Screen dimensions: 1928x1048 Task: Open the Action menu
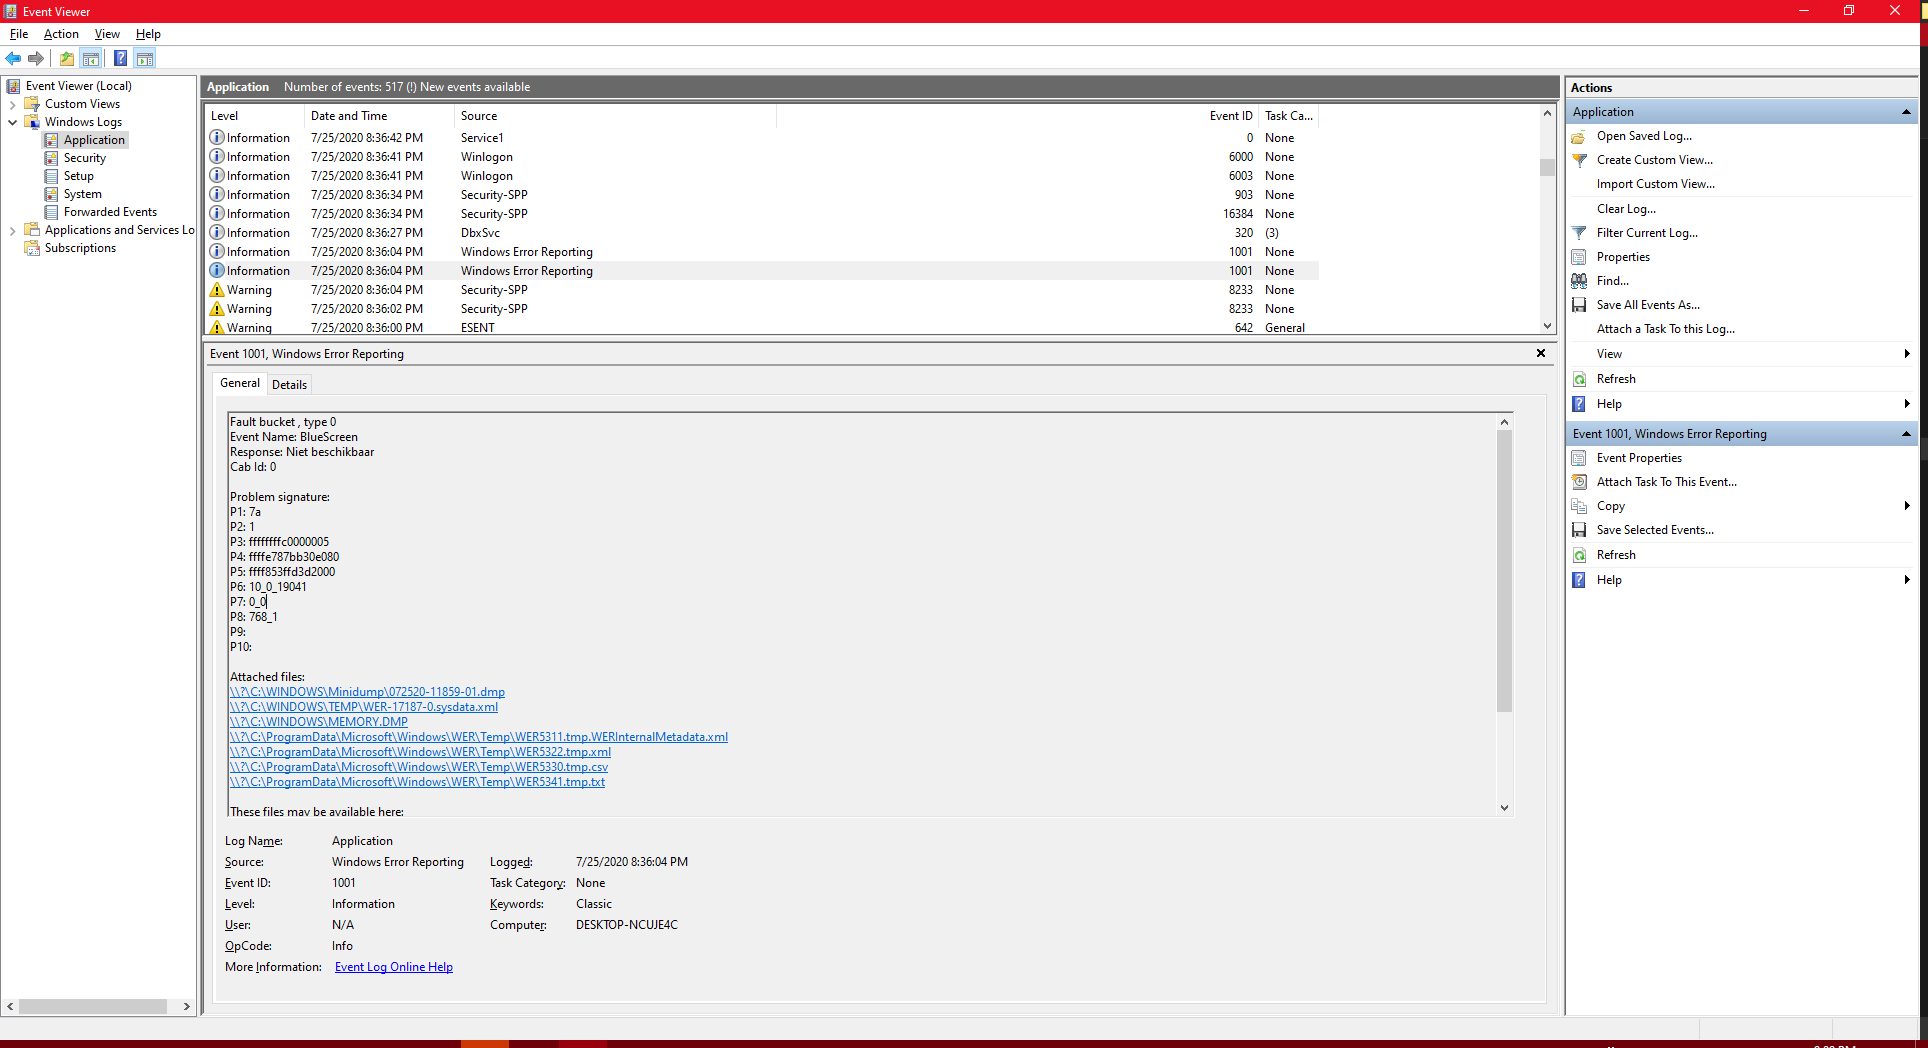61,34
